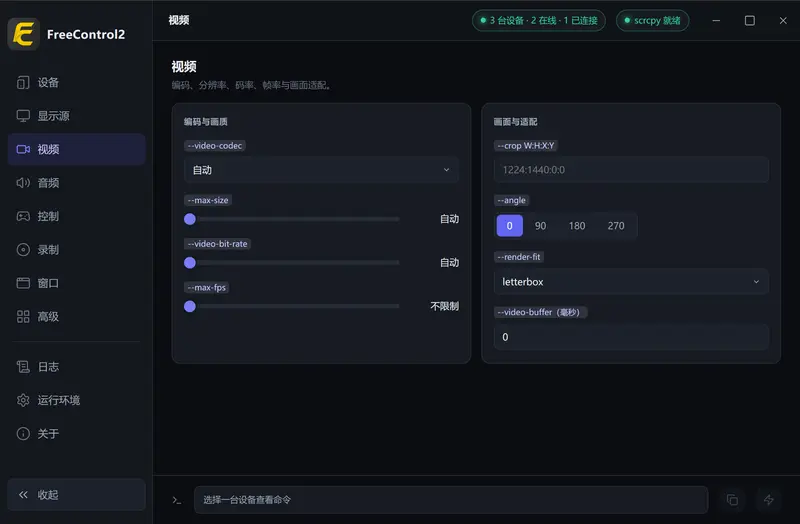
Task: Maximize the FreeControl2 window
Action: 749,20
